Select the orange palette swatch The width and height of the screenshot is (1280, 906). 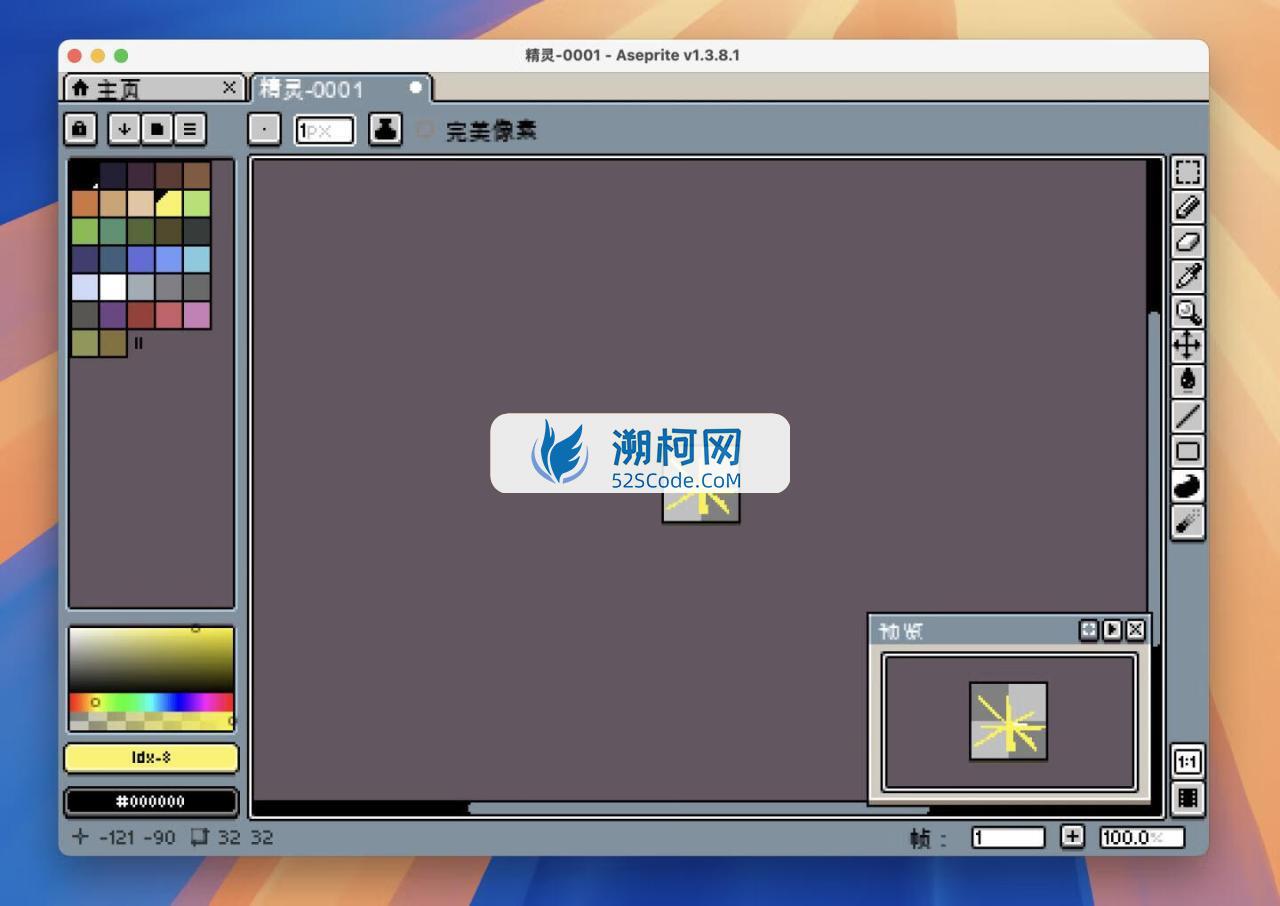pyautogui.click(x=85, y=203)
